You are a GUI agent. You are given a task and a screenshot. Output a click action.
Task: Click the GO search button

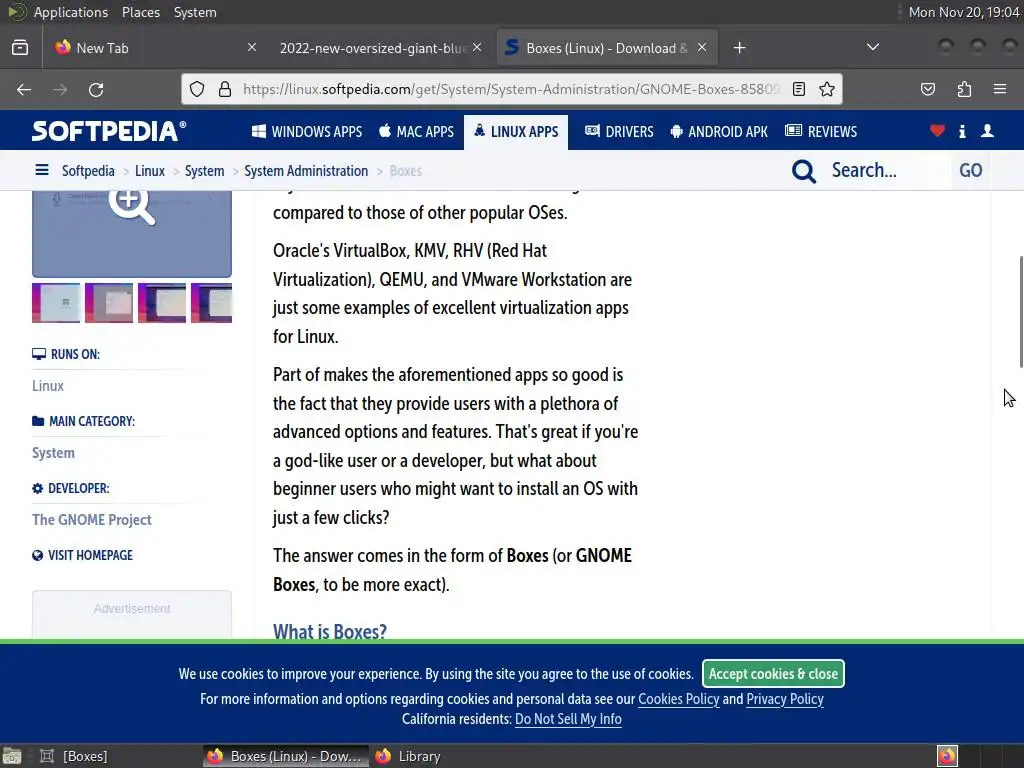970,170
